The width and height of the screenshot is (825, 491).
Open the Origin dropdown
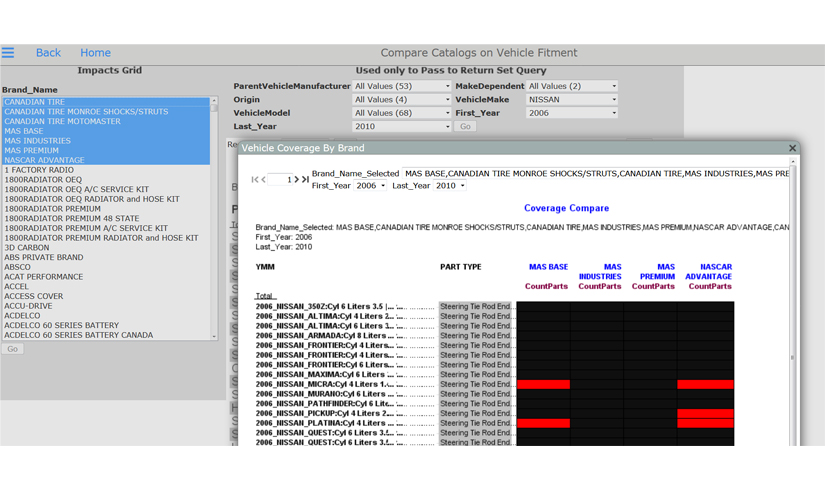click(x=401, y=99)
